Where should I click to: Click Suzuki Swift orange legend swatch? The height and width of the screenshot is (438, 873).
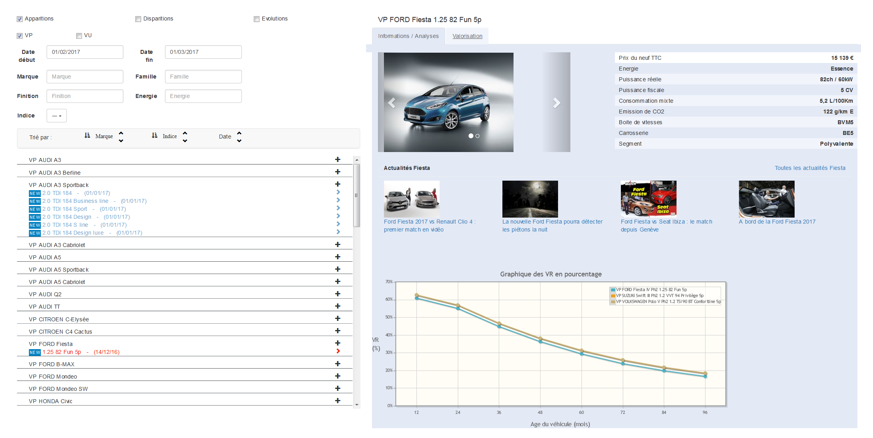[613, 296]
